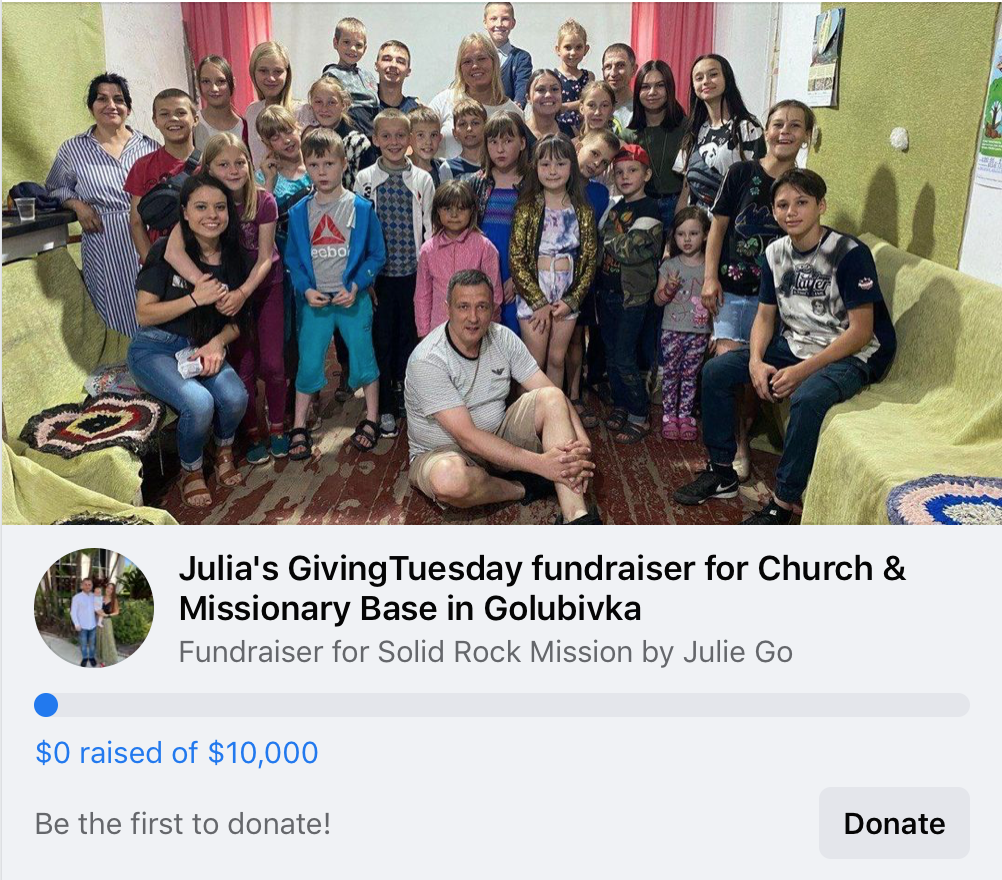This screenshot has height=880, width=1002.
Task: Open Julie Go's profile picture
Action: pos(94,608)
